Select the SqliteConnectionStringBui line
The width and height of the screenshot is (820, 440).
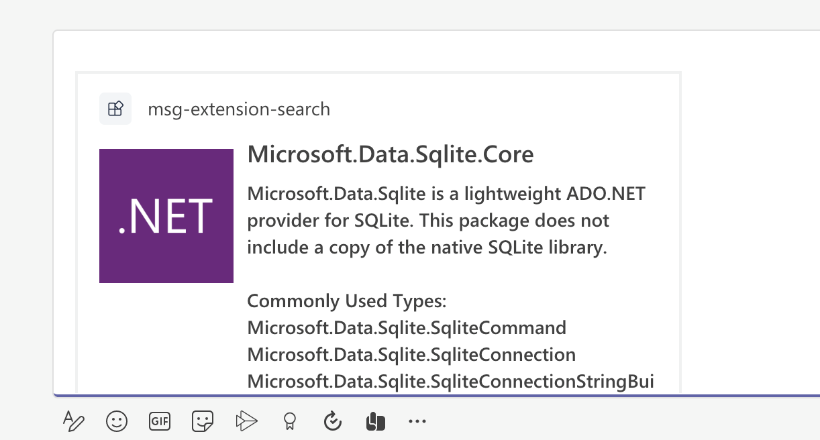[x=450, y=381]
